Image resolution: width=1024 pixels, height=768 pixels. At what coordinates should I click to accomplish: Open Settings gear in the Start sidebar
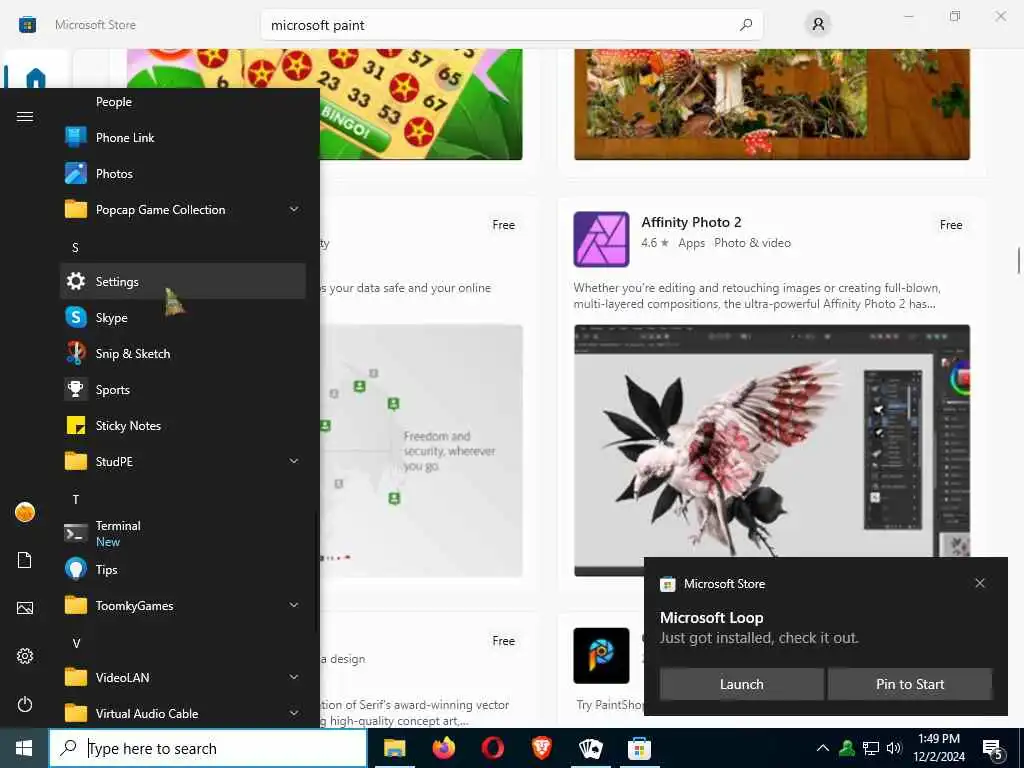coord(25,656)
